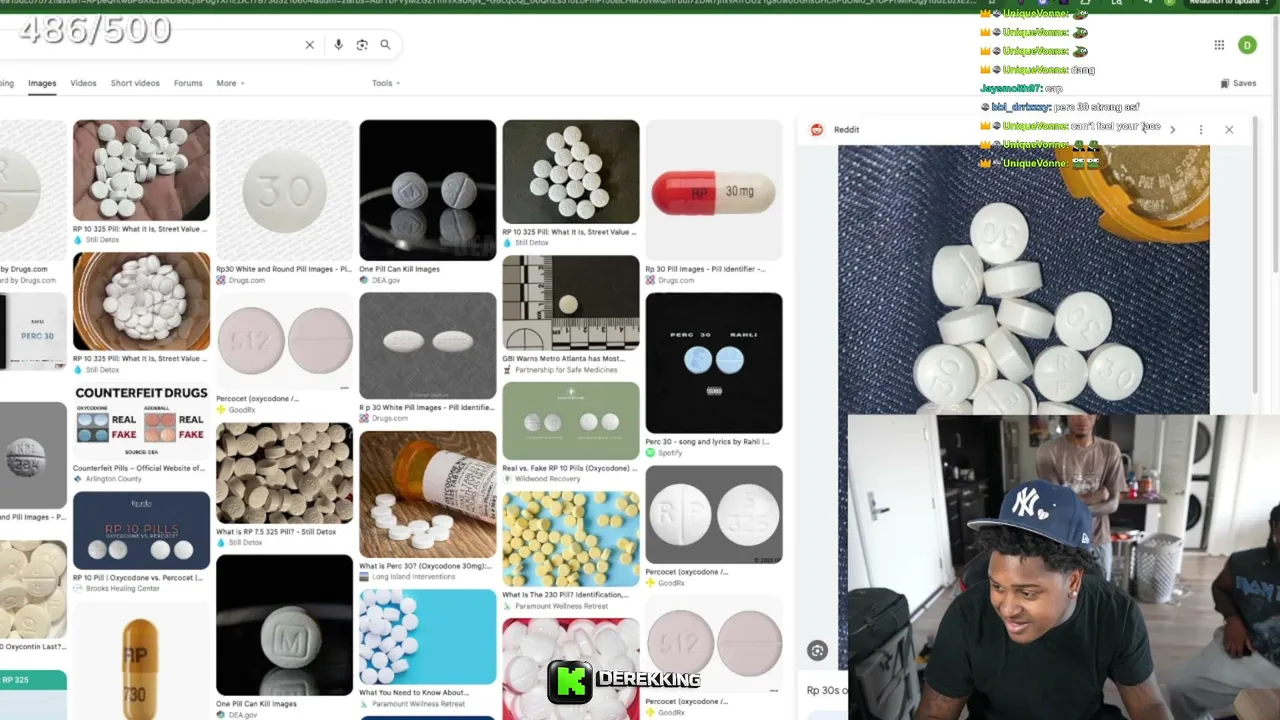Open the Wildwood Recovery source link
The width and height of the screenshot is (1280, 720).
click(542, 479)
